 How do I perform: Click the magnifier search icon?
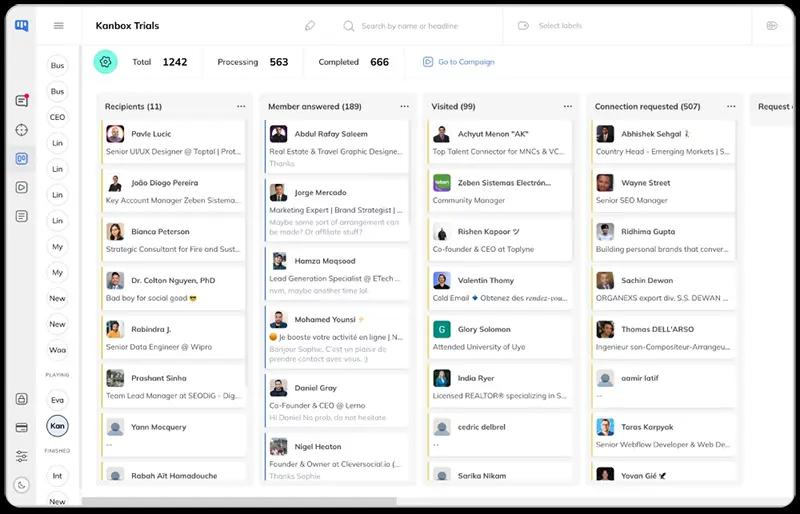coord(348,26)
